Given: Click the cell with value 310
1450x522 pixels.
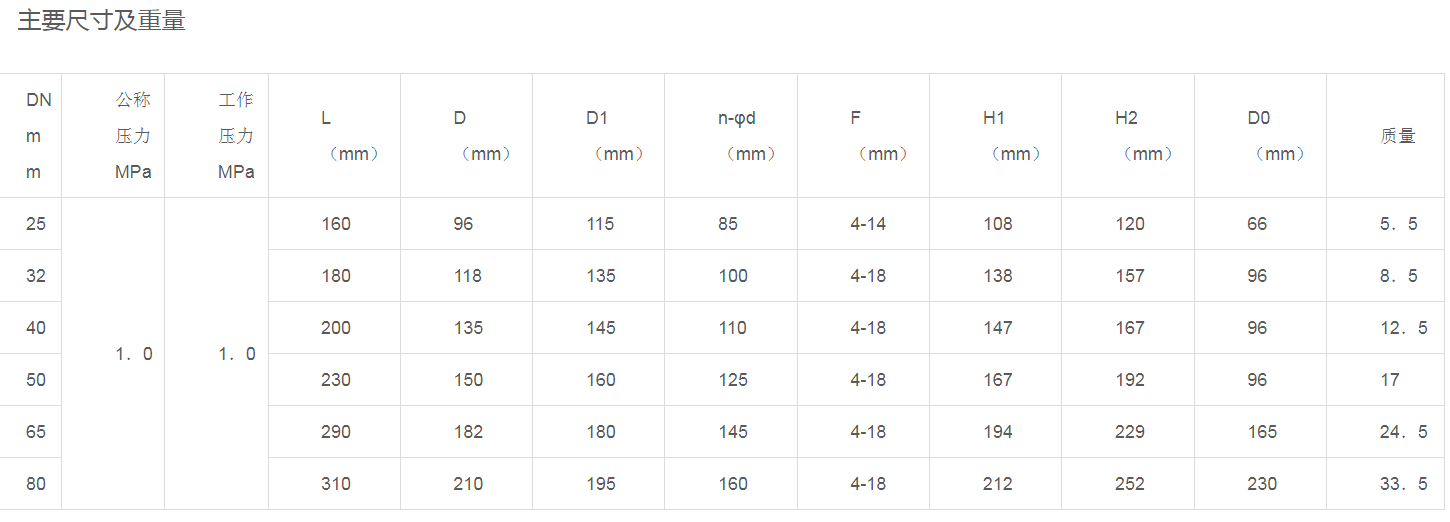Looking at the screenshot, I should (336, 484).
